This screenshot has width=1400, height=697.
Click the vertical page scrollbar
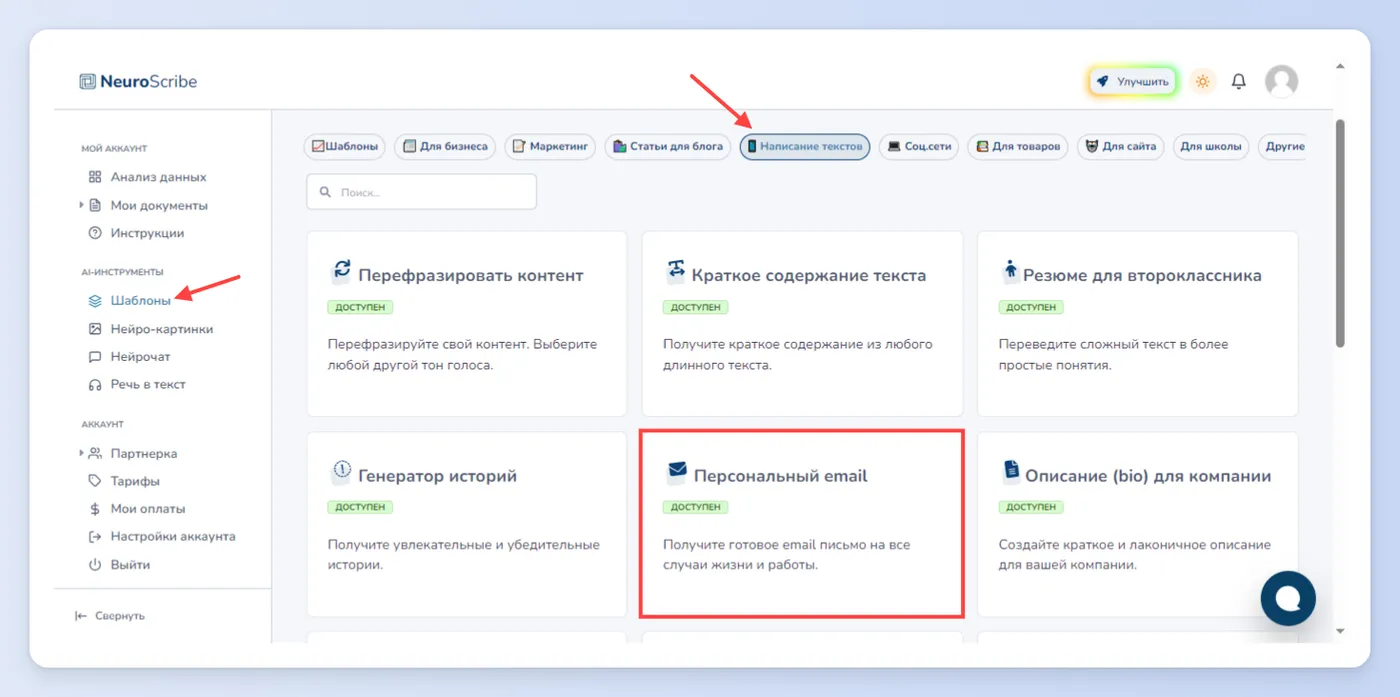1340,234
